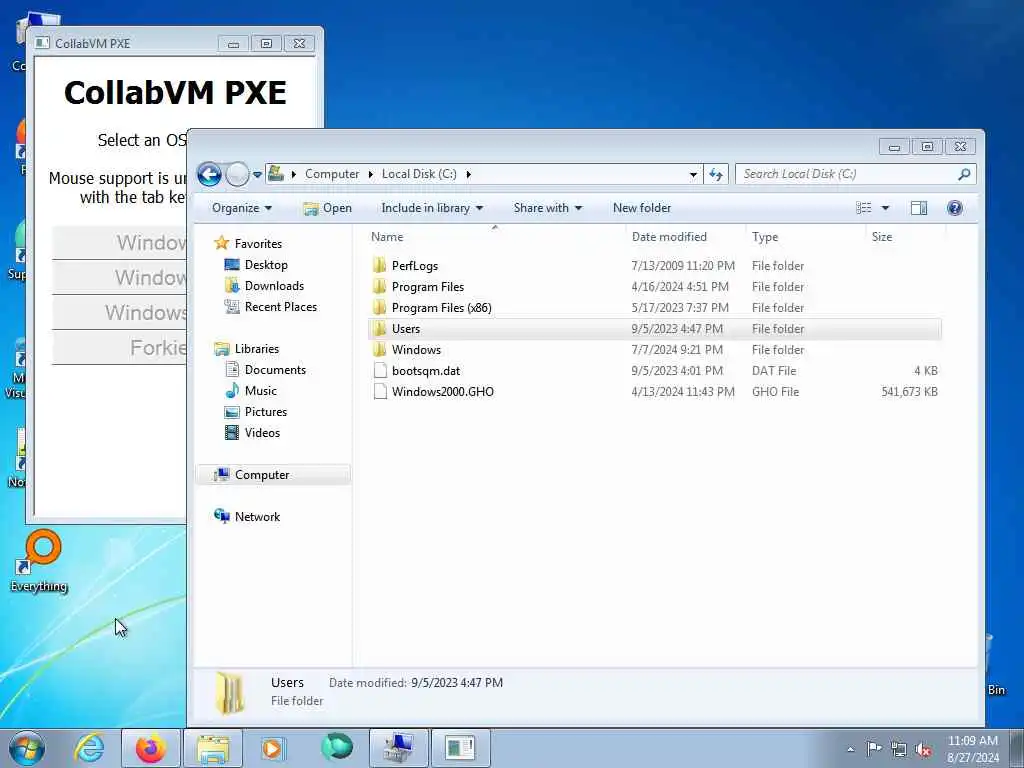Click the GHO File type cell

coord(775,391)
